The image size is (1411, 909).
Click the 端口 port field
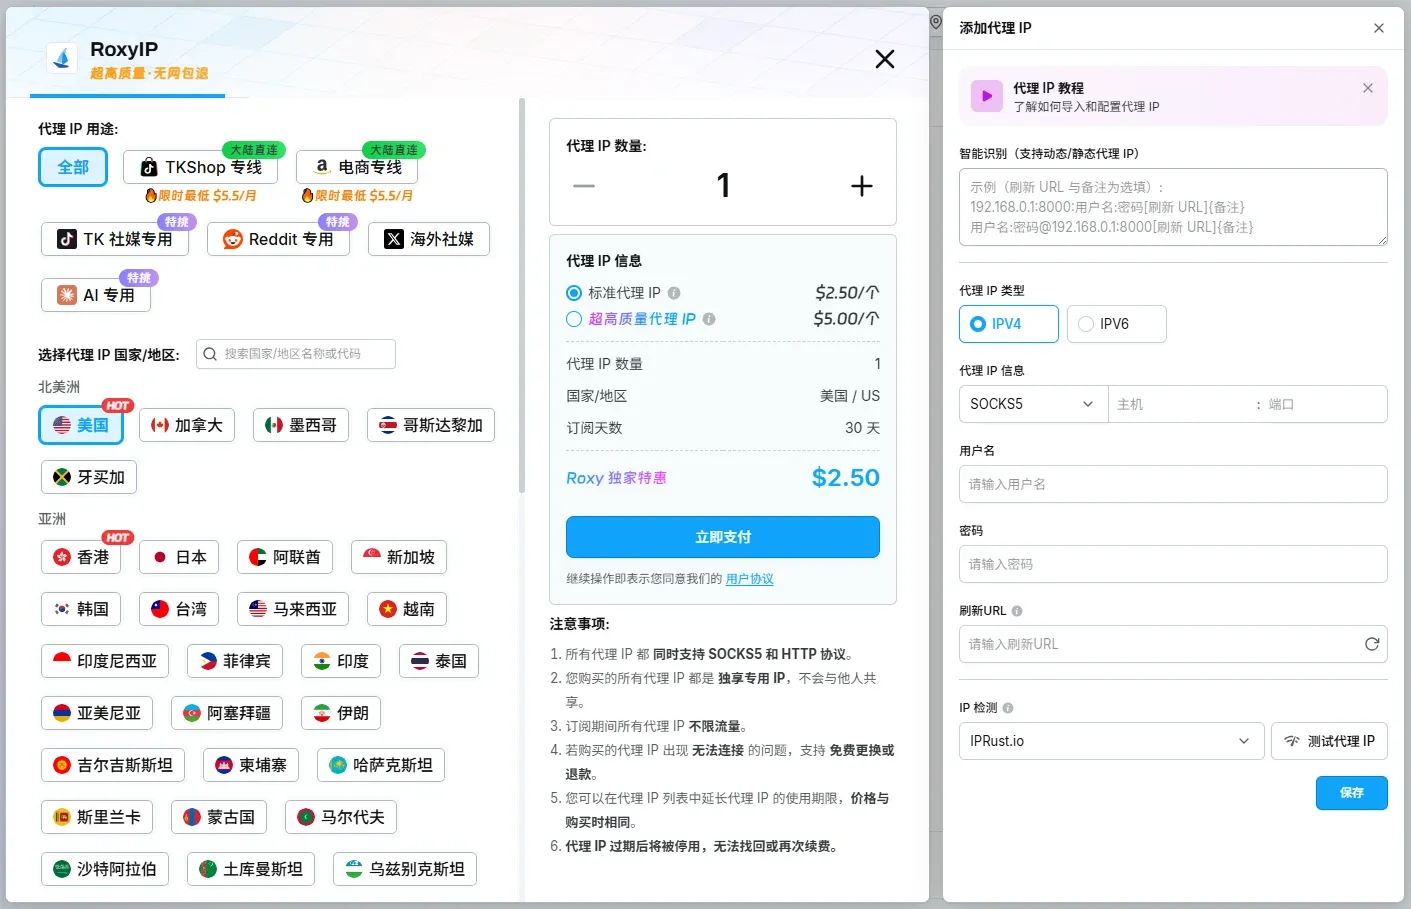[x=1323, y=404]
